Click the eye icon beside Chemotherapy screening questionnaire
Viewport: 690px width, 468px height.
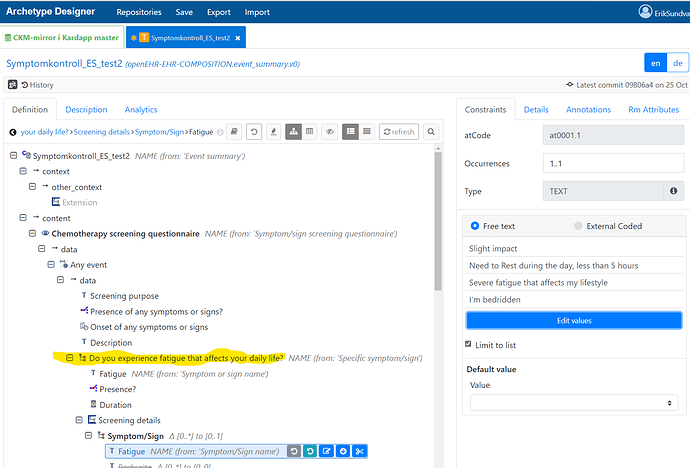(45, 233)
